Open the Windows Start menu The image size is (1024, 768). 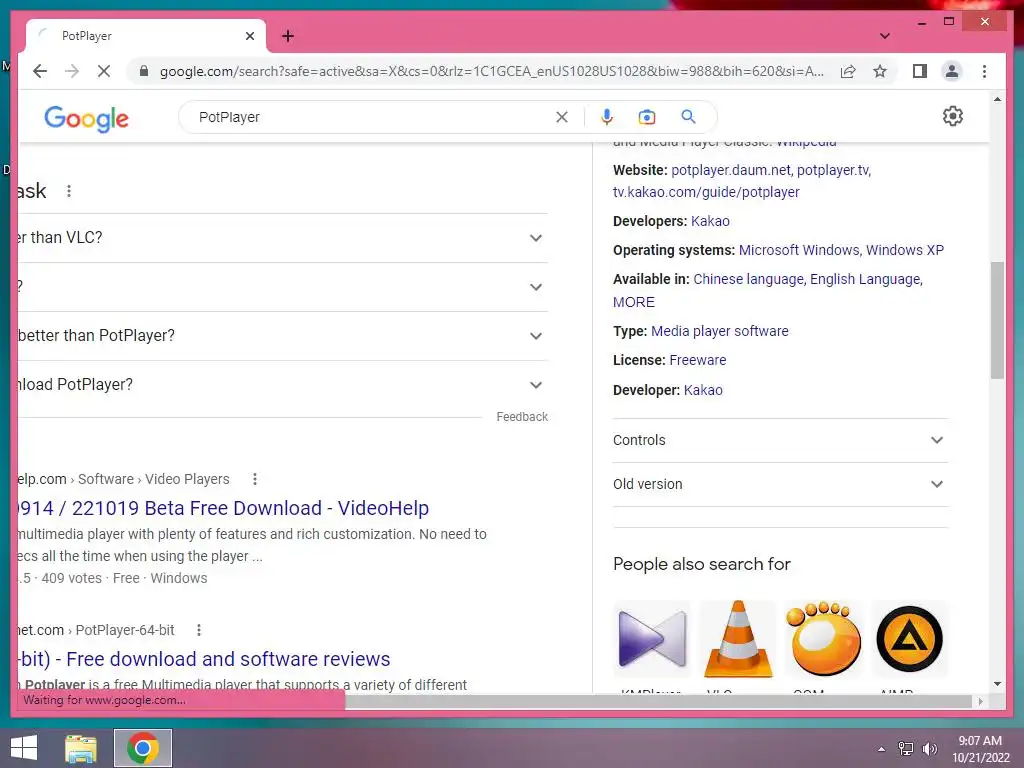click(x=24, y=748)
